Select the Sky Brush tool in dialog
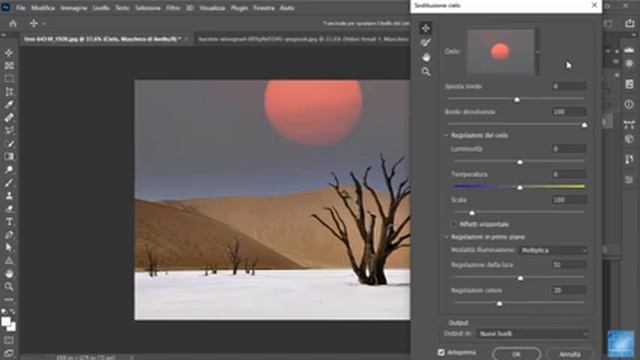Viewport: 640px width, 360px height. click(x=426, y=42)
